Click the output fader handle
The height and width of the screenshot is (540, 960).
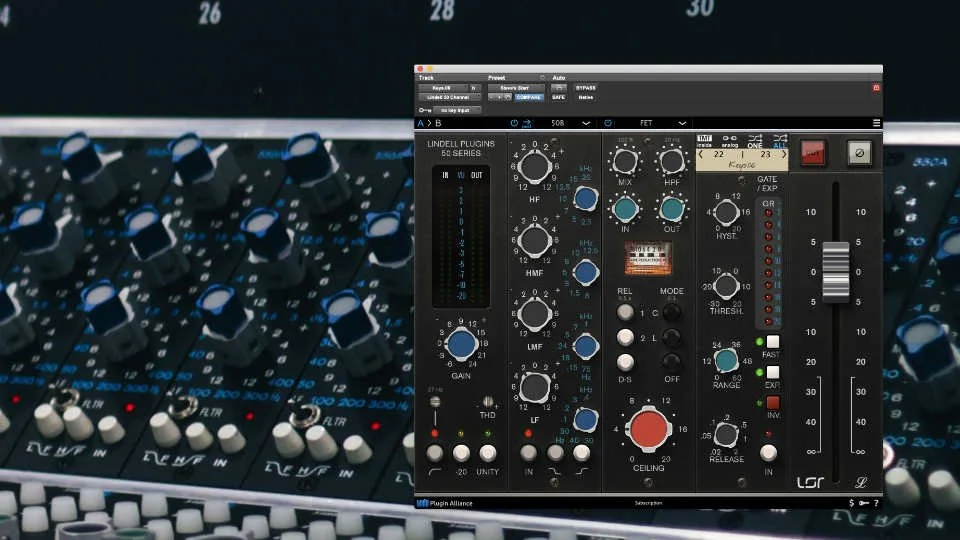(x=836, y=272)
